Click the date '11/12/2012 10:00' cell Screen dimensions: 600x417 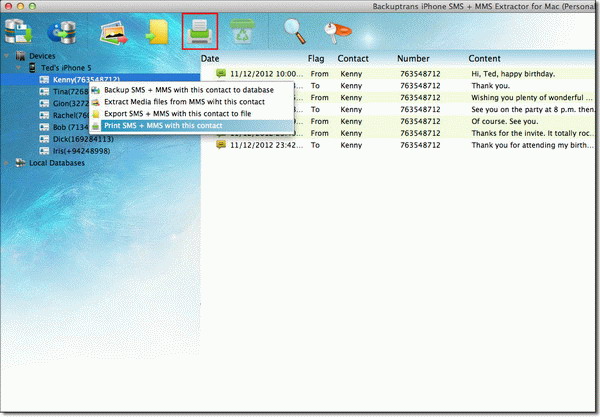pyautogui.click(x=266, y=73)
